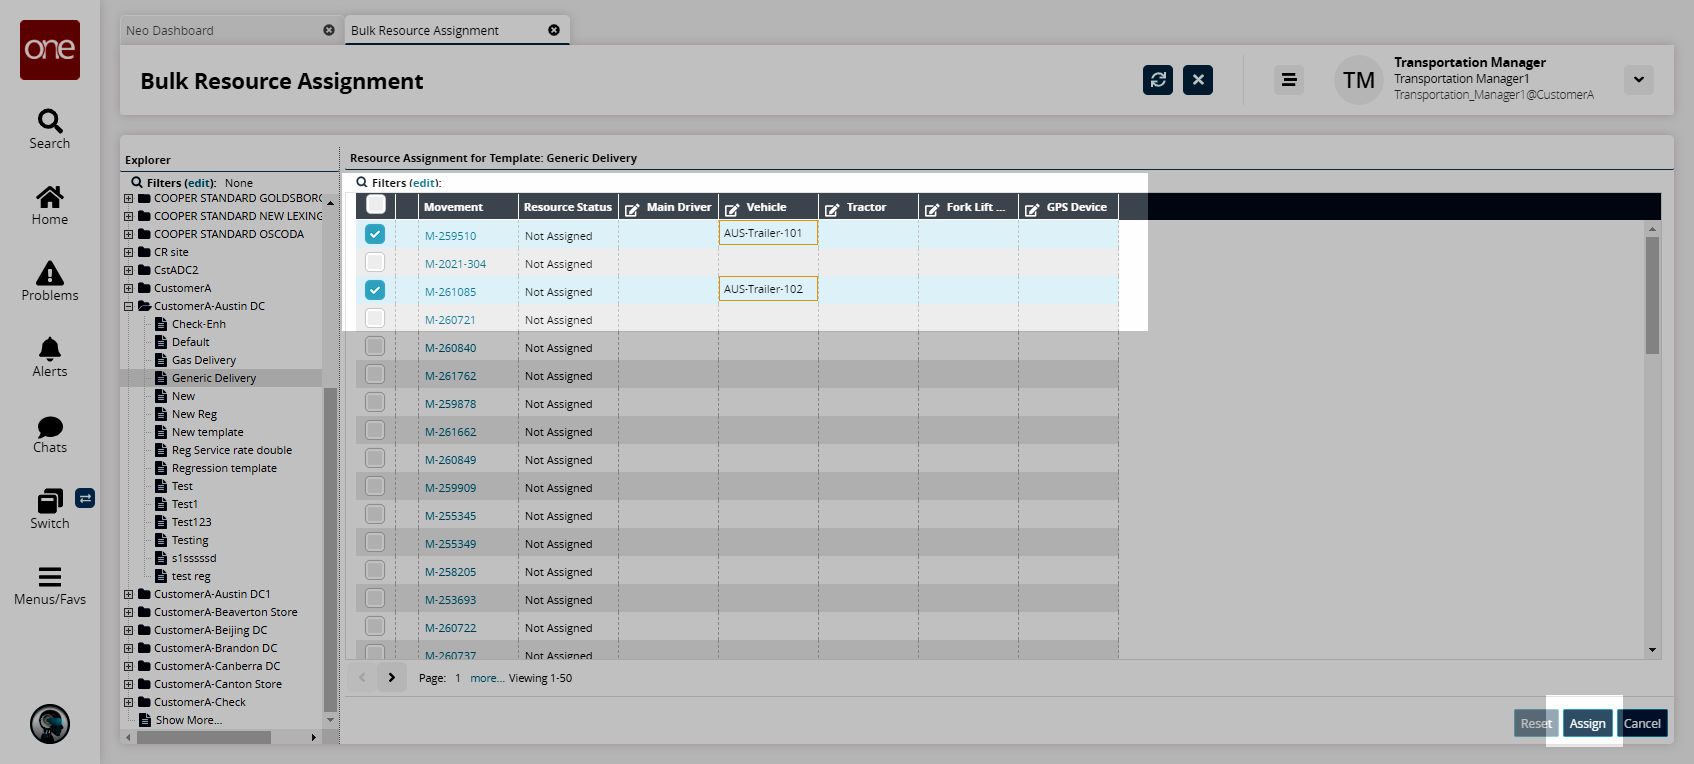Screen dimensions: 1694x764
Task: Select the Reg Service rate double template
Action: coord(232,450)
